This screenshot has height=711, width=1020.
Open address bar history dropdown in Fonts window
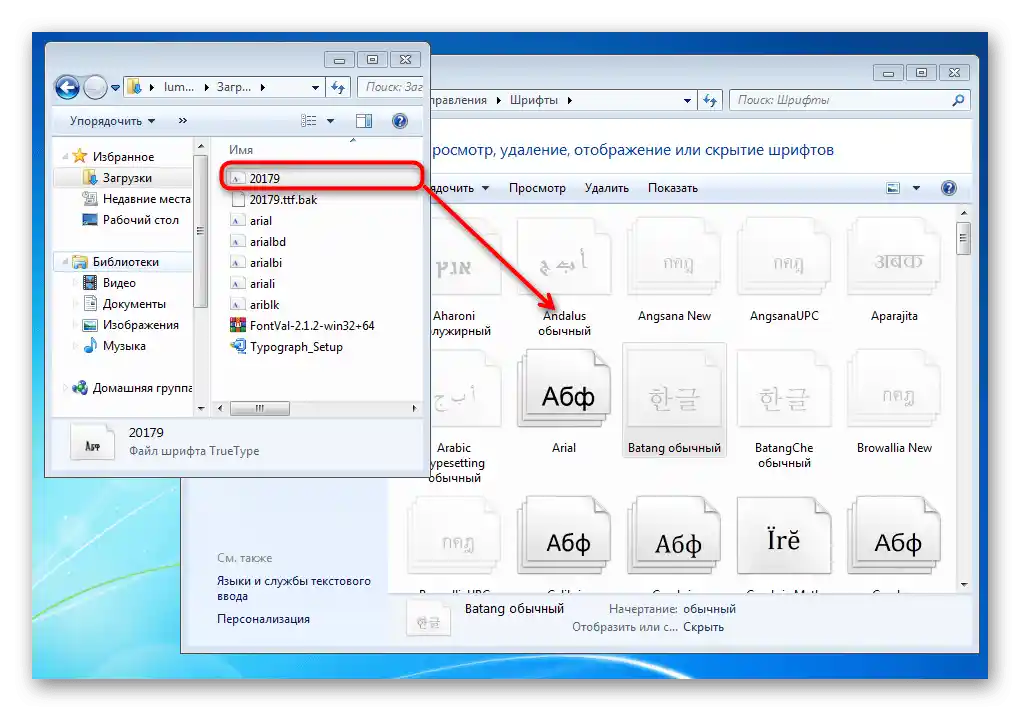(687, 100)
